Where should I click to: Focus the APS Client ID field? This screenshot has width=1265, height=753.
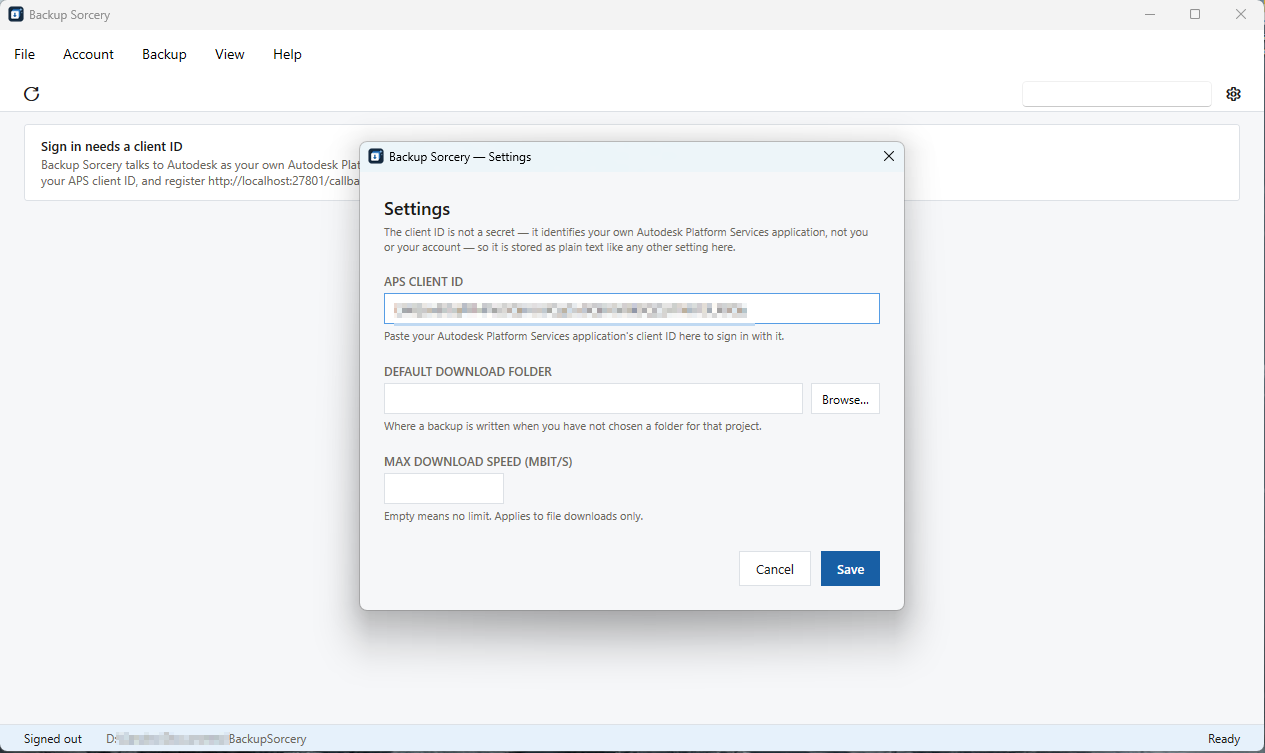pyautogui.click(x=632, y=309)
